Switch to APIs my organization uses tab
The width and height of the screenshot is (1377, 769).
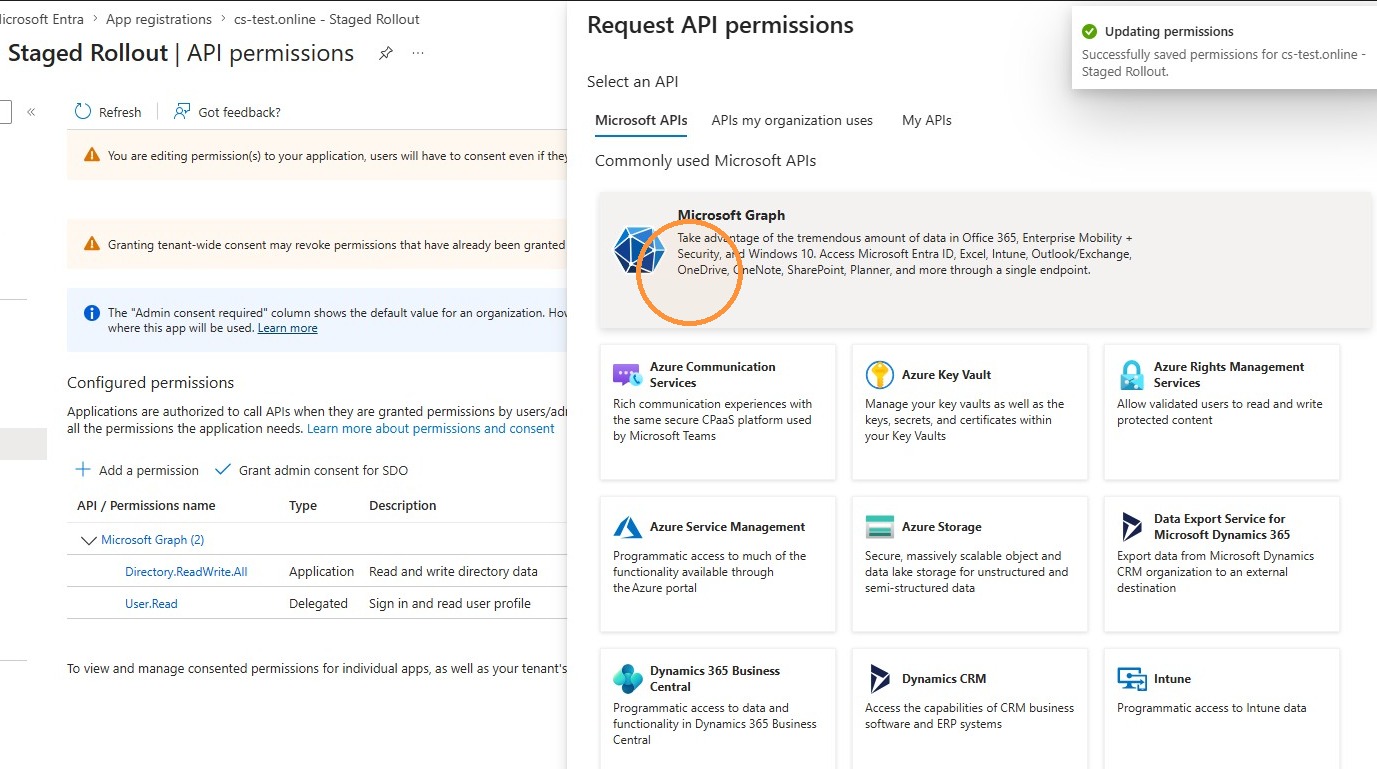[x=792, y=120]
